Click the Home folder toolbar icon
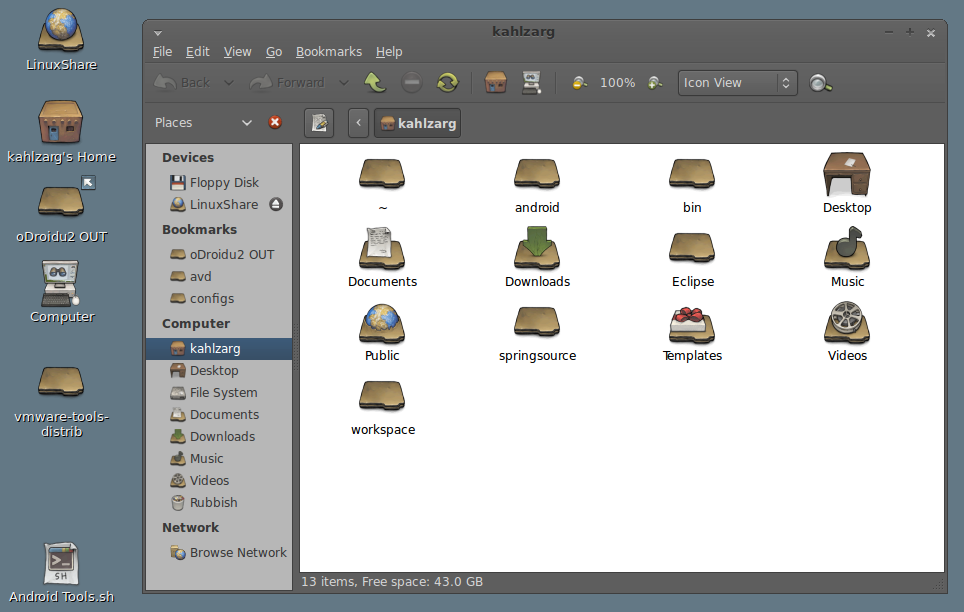Viewport: 964px width, 612px height. coord(495,83)
